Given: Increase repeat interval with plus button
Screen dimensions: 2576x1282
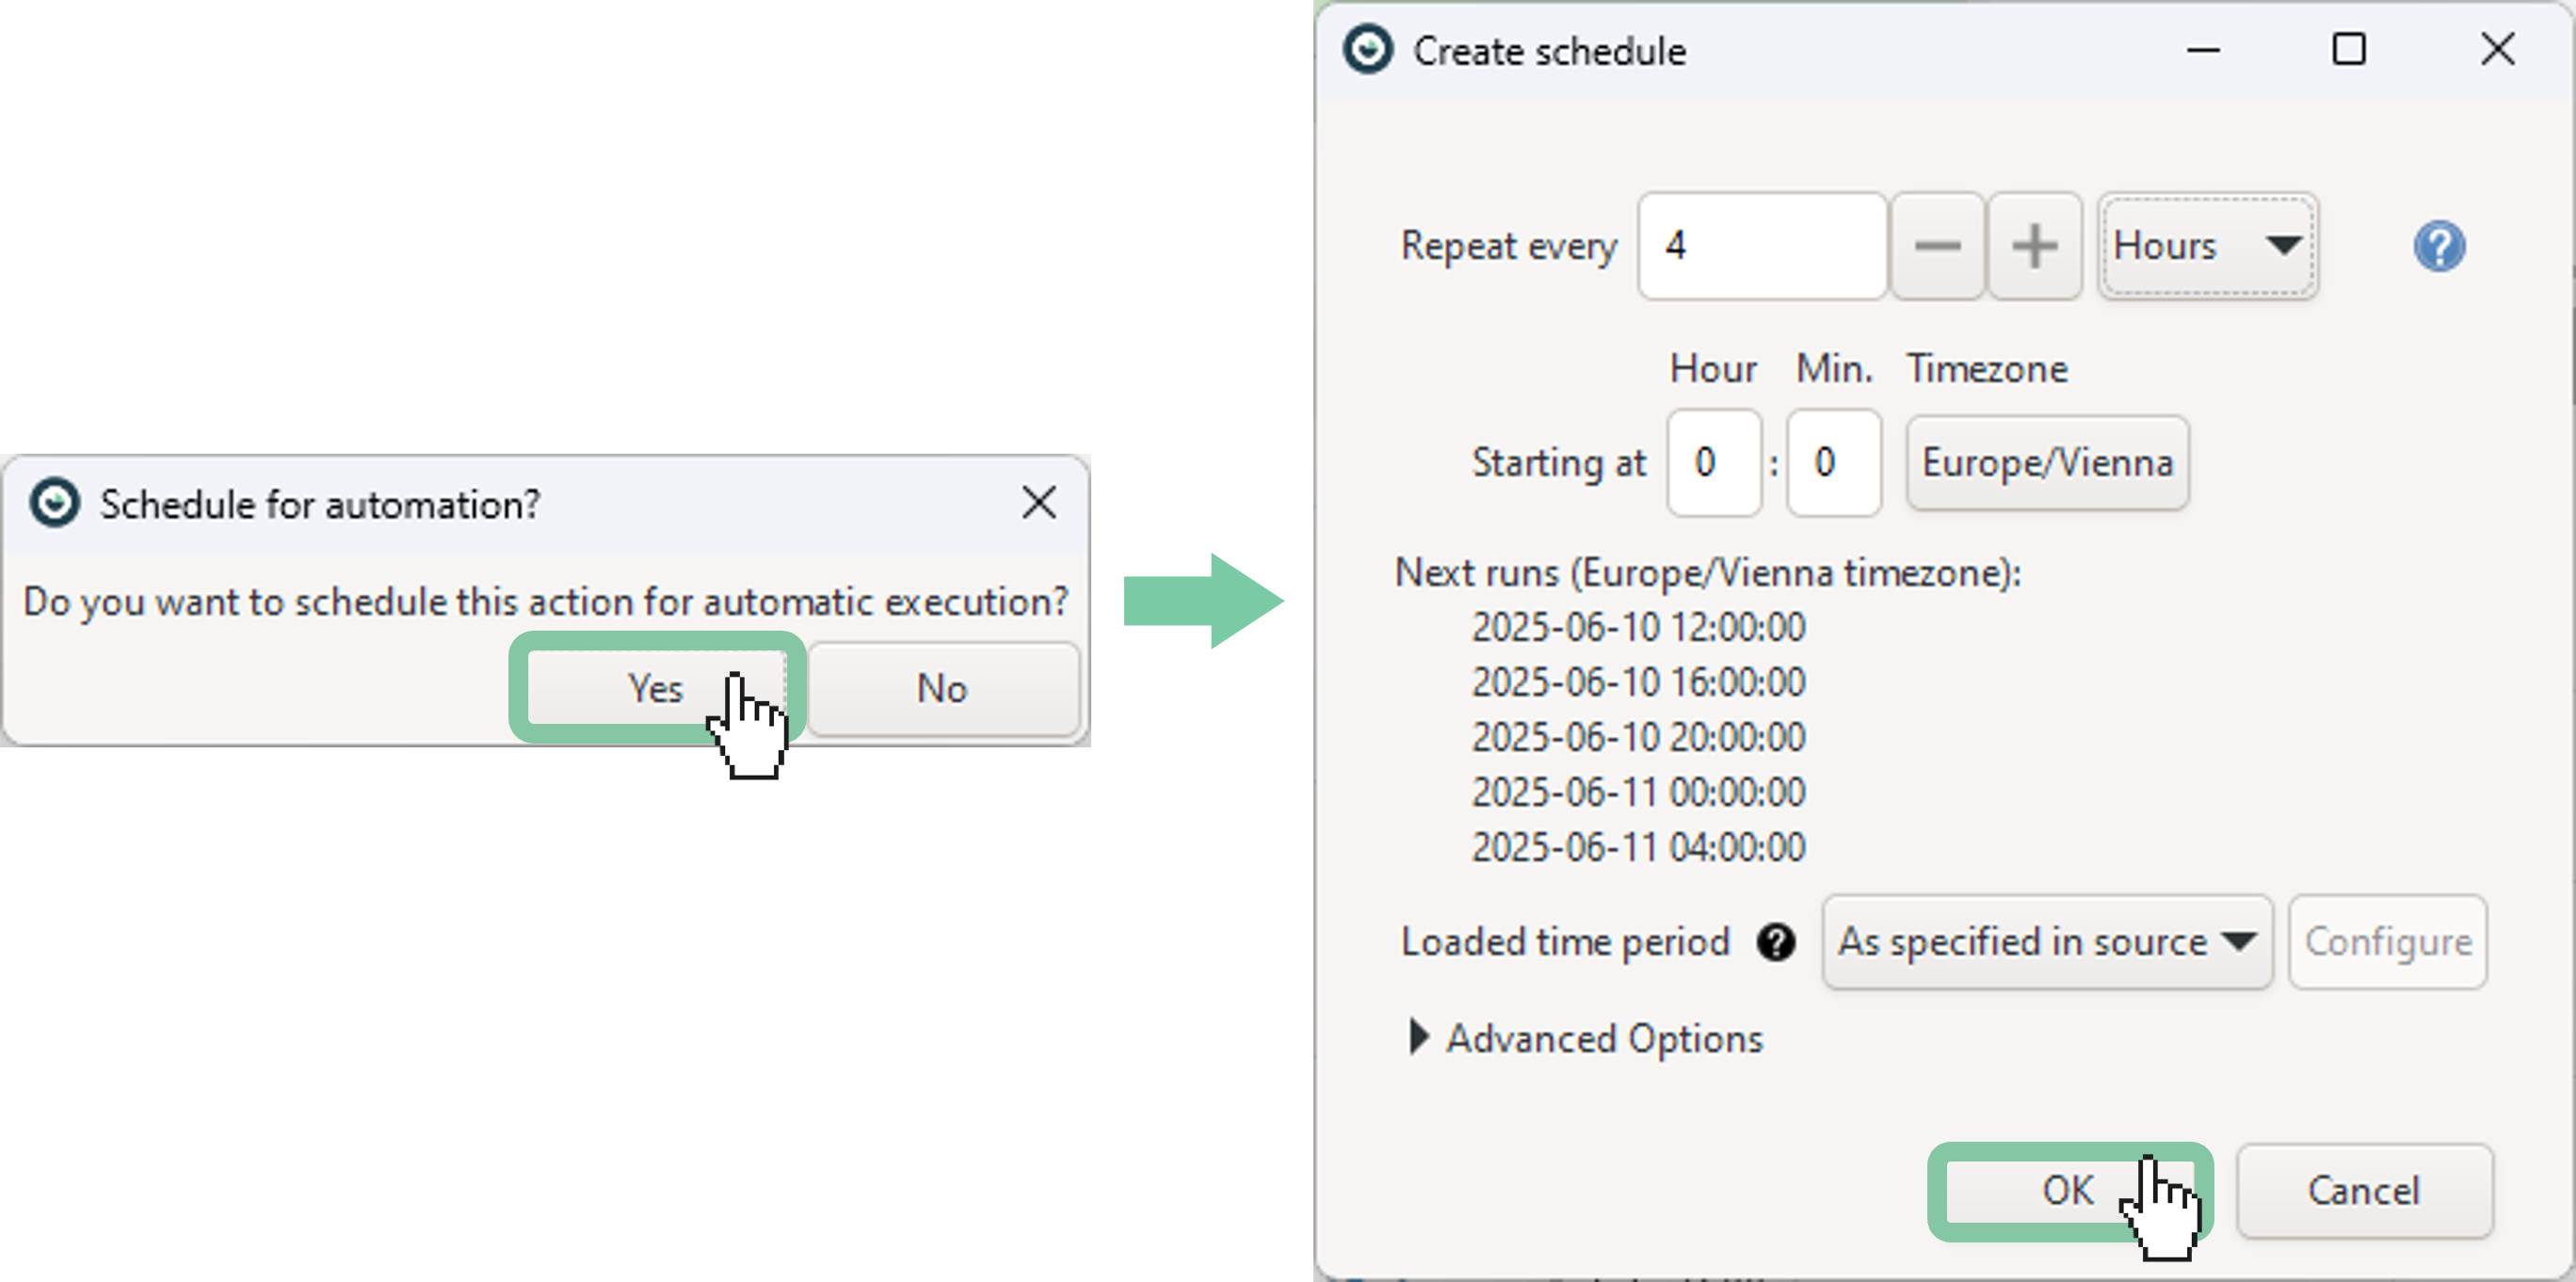Looking at the screenshot, I should 2034,246.
